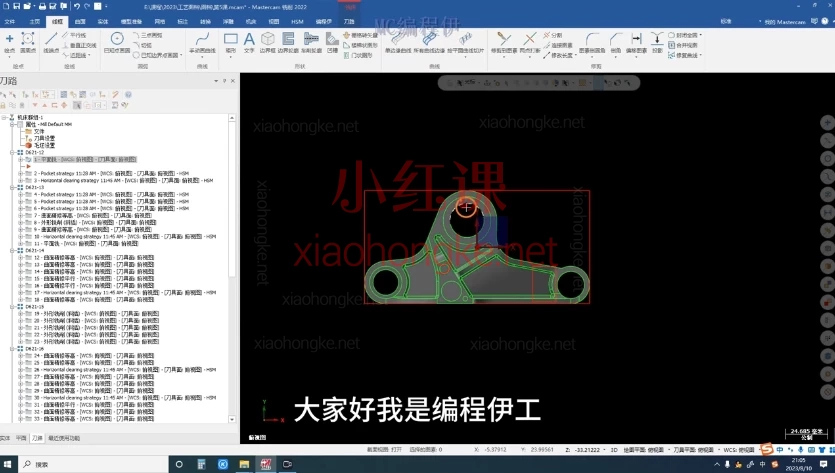Select the Circle Center Point tool

117,43
